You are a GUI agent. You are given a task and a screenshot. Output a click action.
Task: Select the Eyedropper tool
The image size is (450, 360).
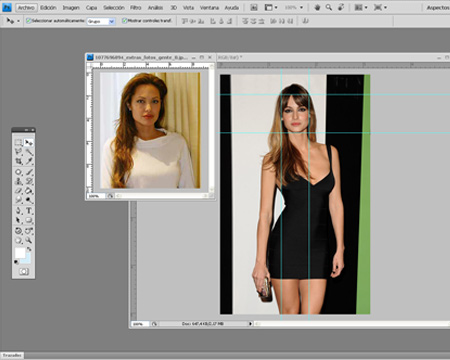pos(29,161)
